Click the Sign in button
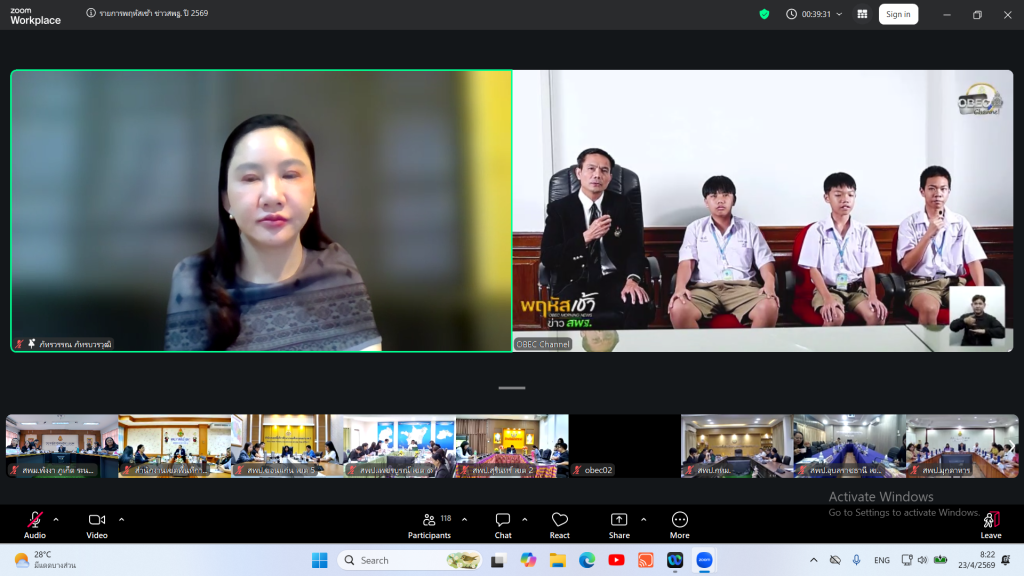Viewport: 1024px width, 576px height. click(x=898, y=14)
